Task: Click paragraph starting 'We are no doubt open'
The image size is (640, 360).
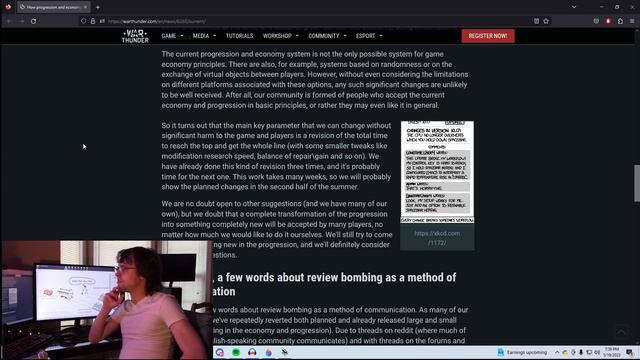Action: [277, 229]
